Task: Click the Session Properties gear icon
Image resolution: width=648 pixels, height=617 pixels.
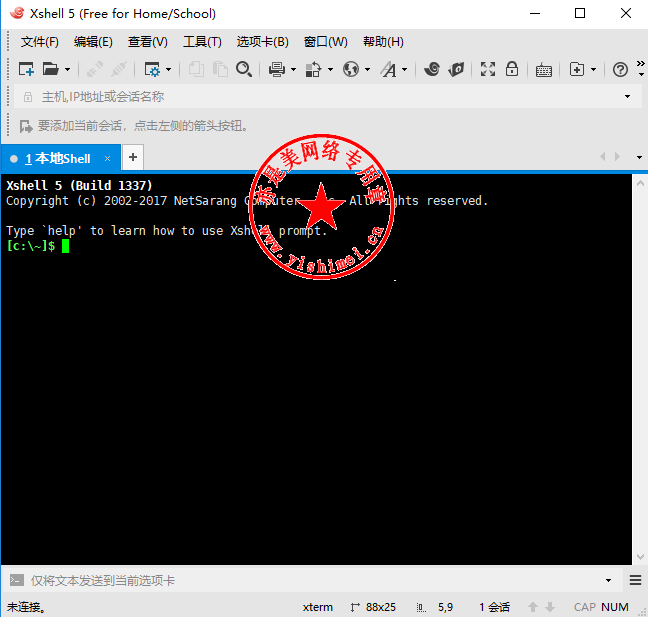Action: click(152, 69)
